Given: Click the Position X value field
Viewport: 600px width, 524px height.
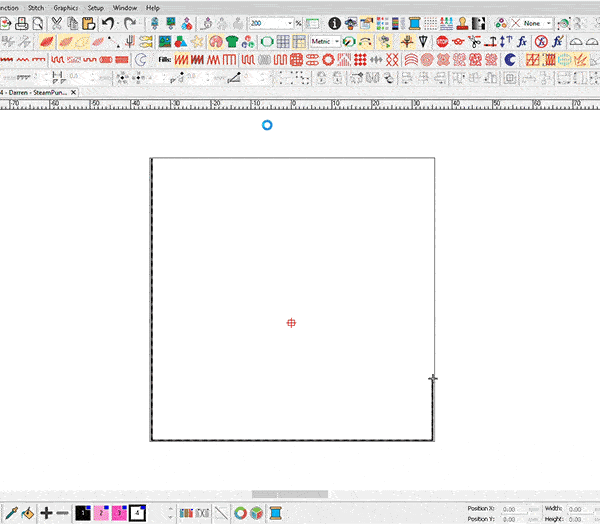Looking at the screenshot, I should click(x=515, y=509).
